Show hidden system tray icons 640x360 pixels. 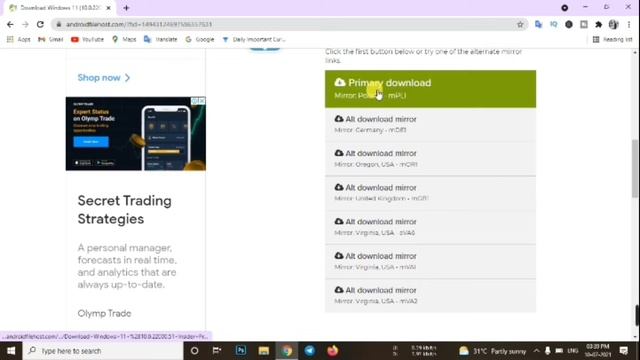[536, 351]
